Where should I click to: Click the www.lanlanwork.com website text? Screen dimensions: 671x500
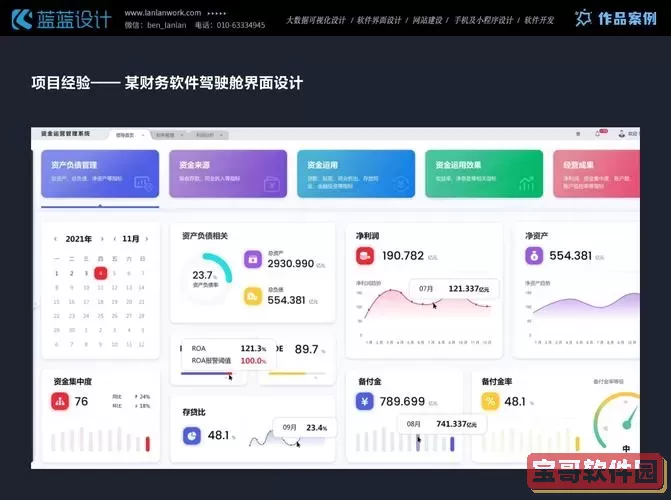pyautogui.click(x=163, y=13)
